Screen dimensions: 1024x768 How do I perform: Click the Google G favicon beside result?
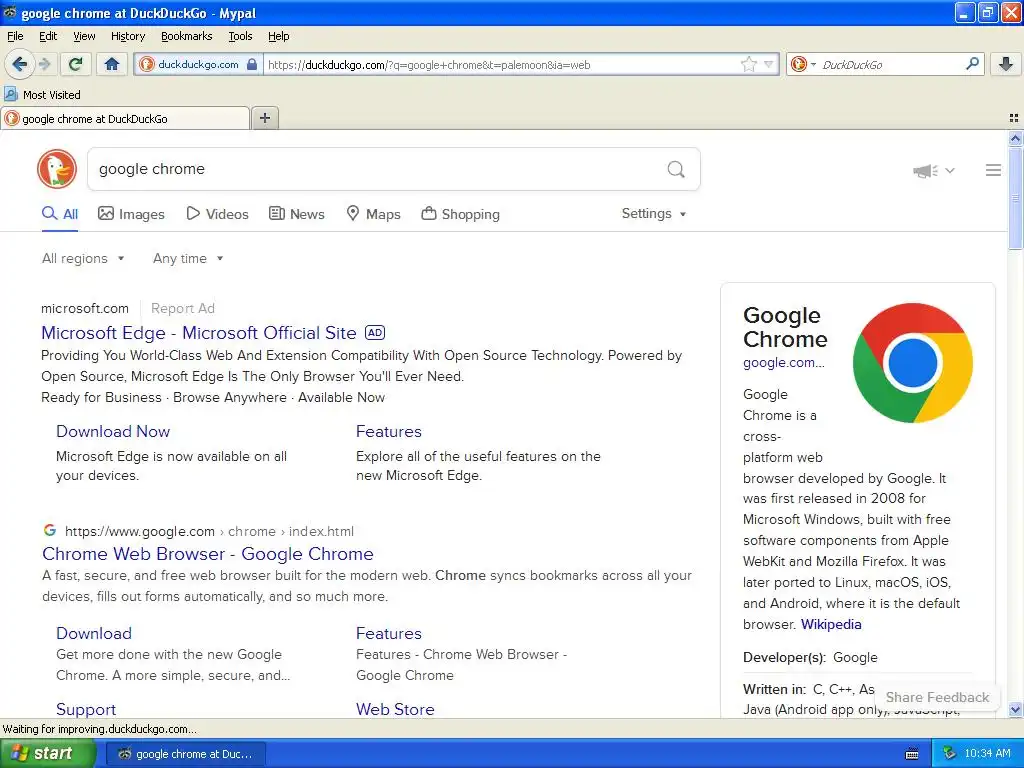click(x=50, y=530)
